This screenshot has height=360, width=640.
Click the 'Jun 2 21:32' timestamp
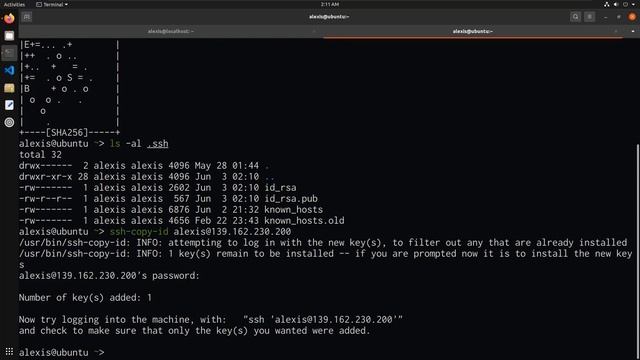point(227,210)
